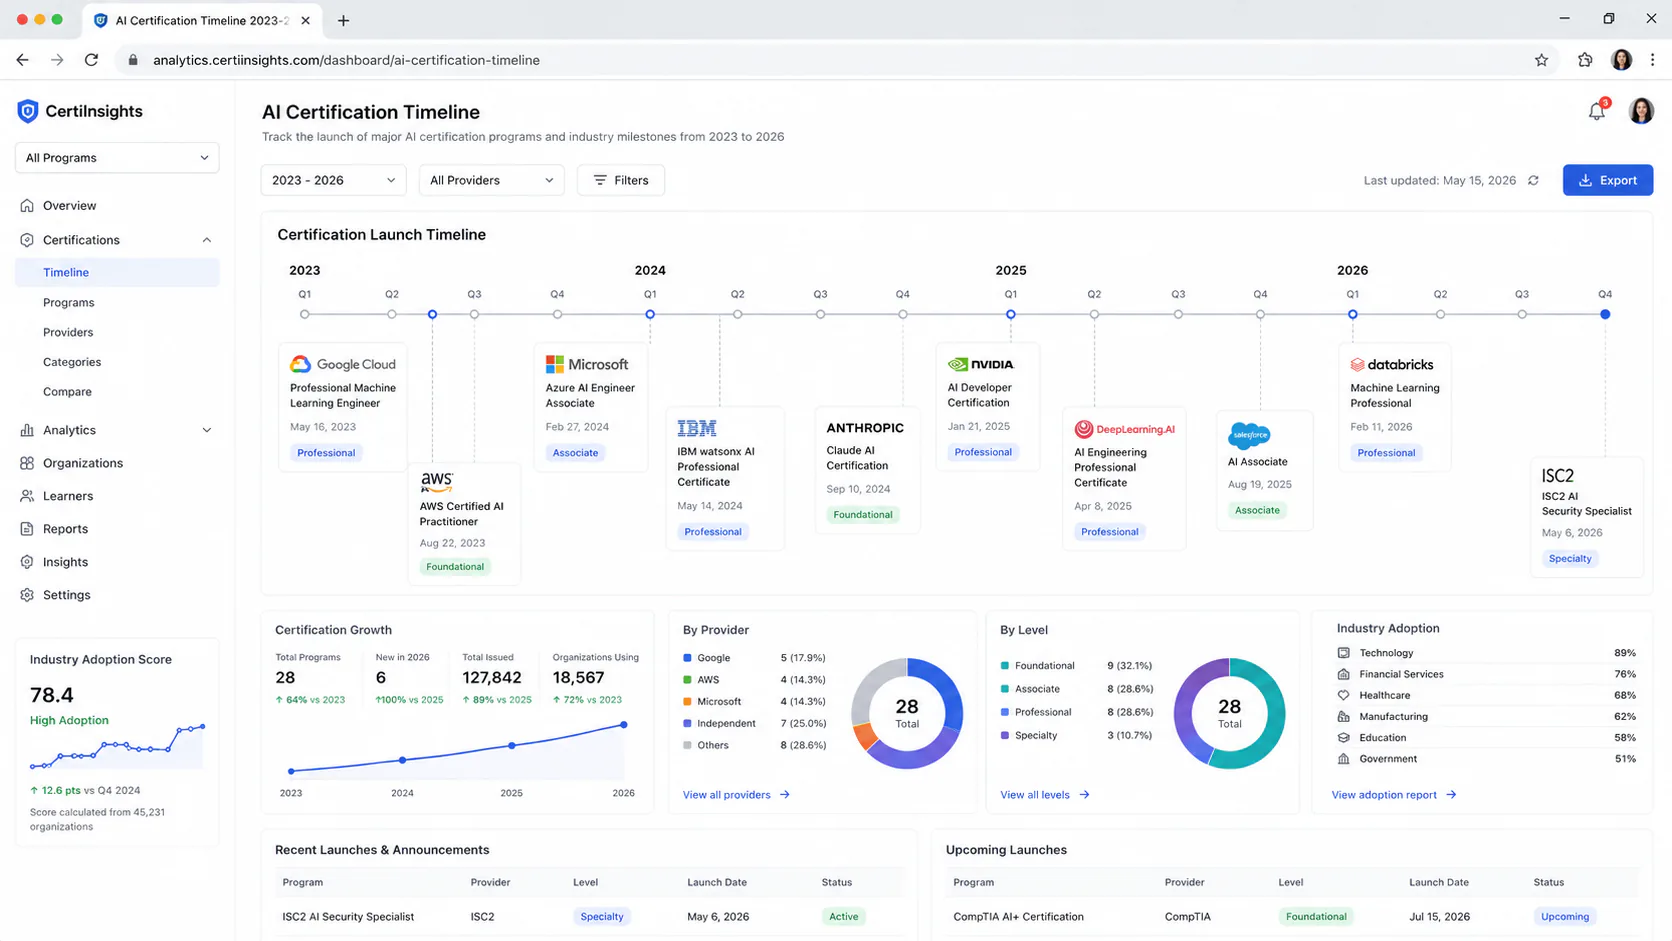Click the ISC2 AI Security Specialist table row
Screen dimensions: 1672x941
[x=590, y=917]
